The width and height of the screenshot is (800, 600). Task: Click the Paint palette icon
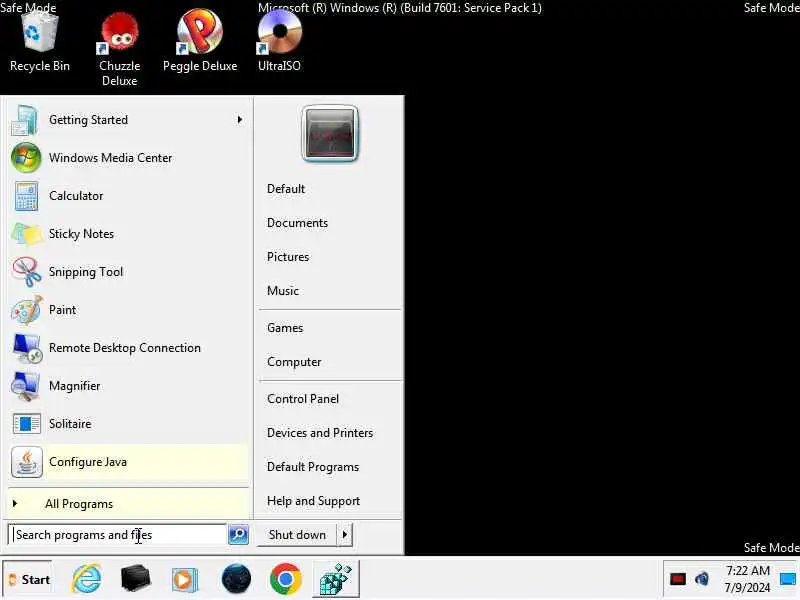coord(27,310)
